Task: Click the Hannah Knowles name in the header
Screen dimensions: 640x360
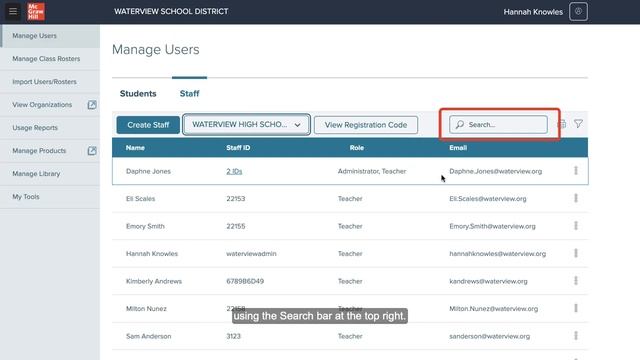Action: pos(533,12)
